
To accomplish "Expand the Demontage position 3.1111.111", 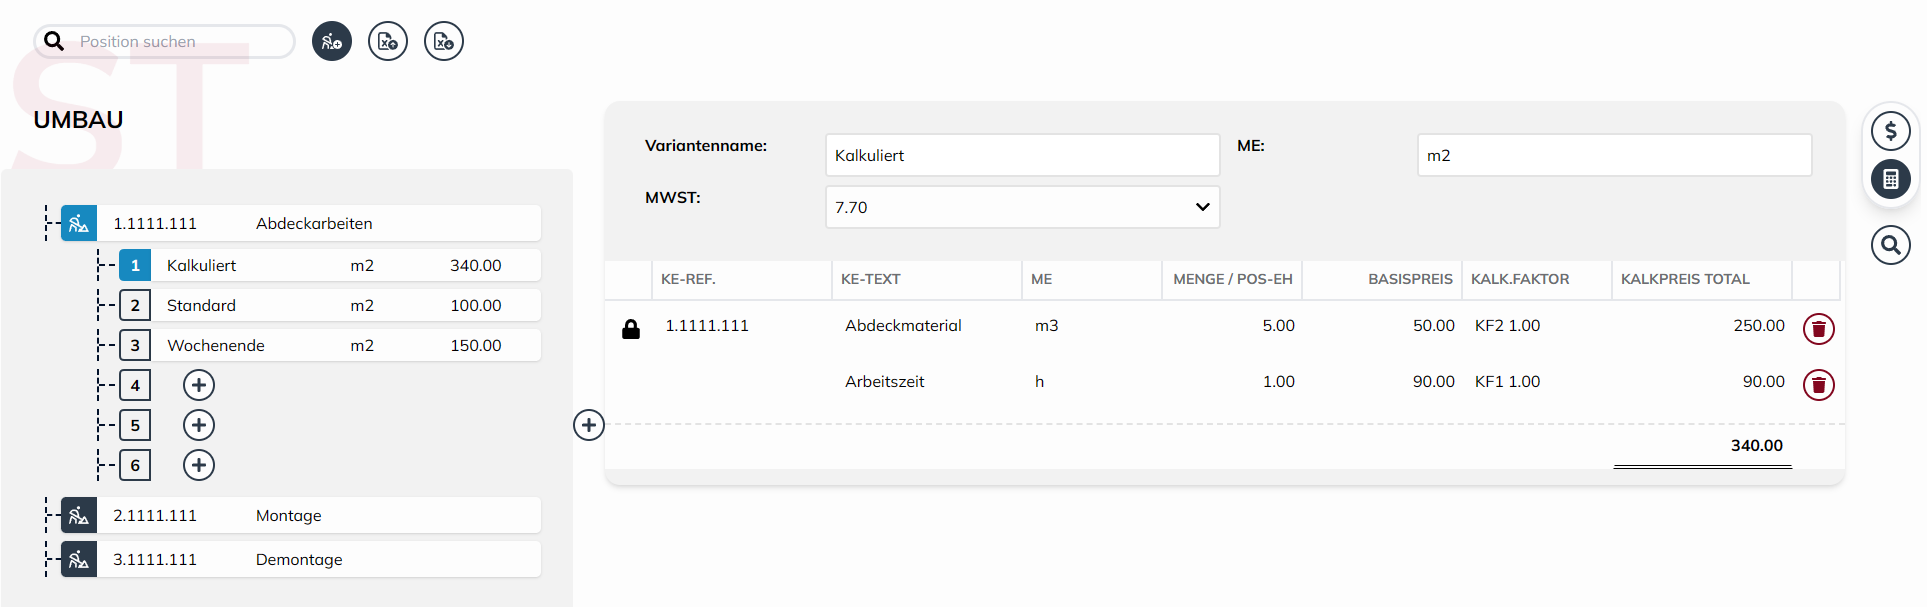I will pos(79,560).
